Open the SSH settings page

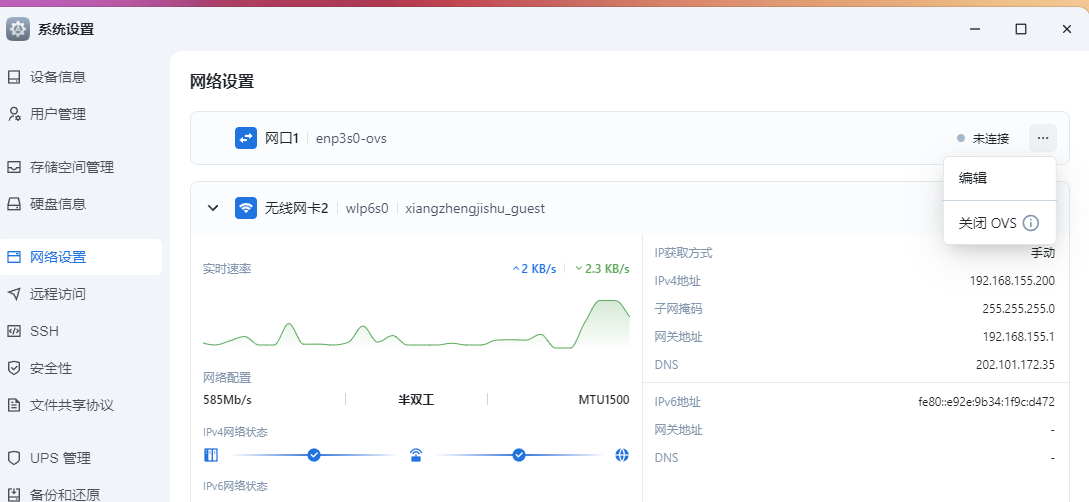pyautogui.click(x=45, y=331)
